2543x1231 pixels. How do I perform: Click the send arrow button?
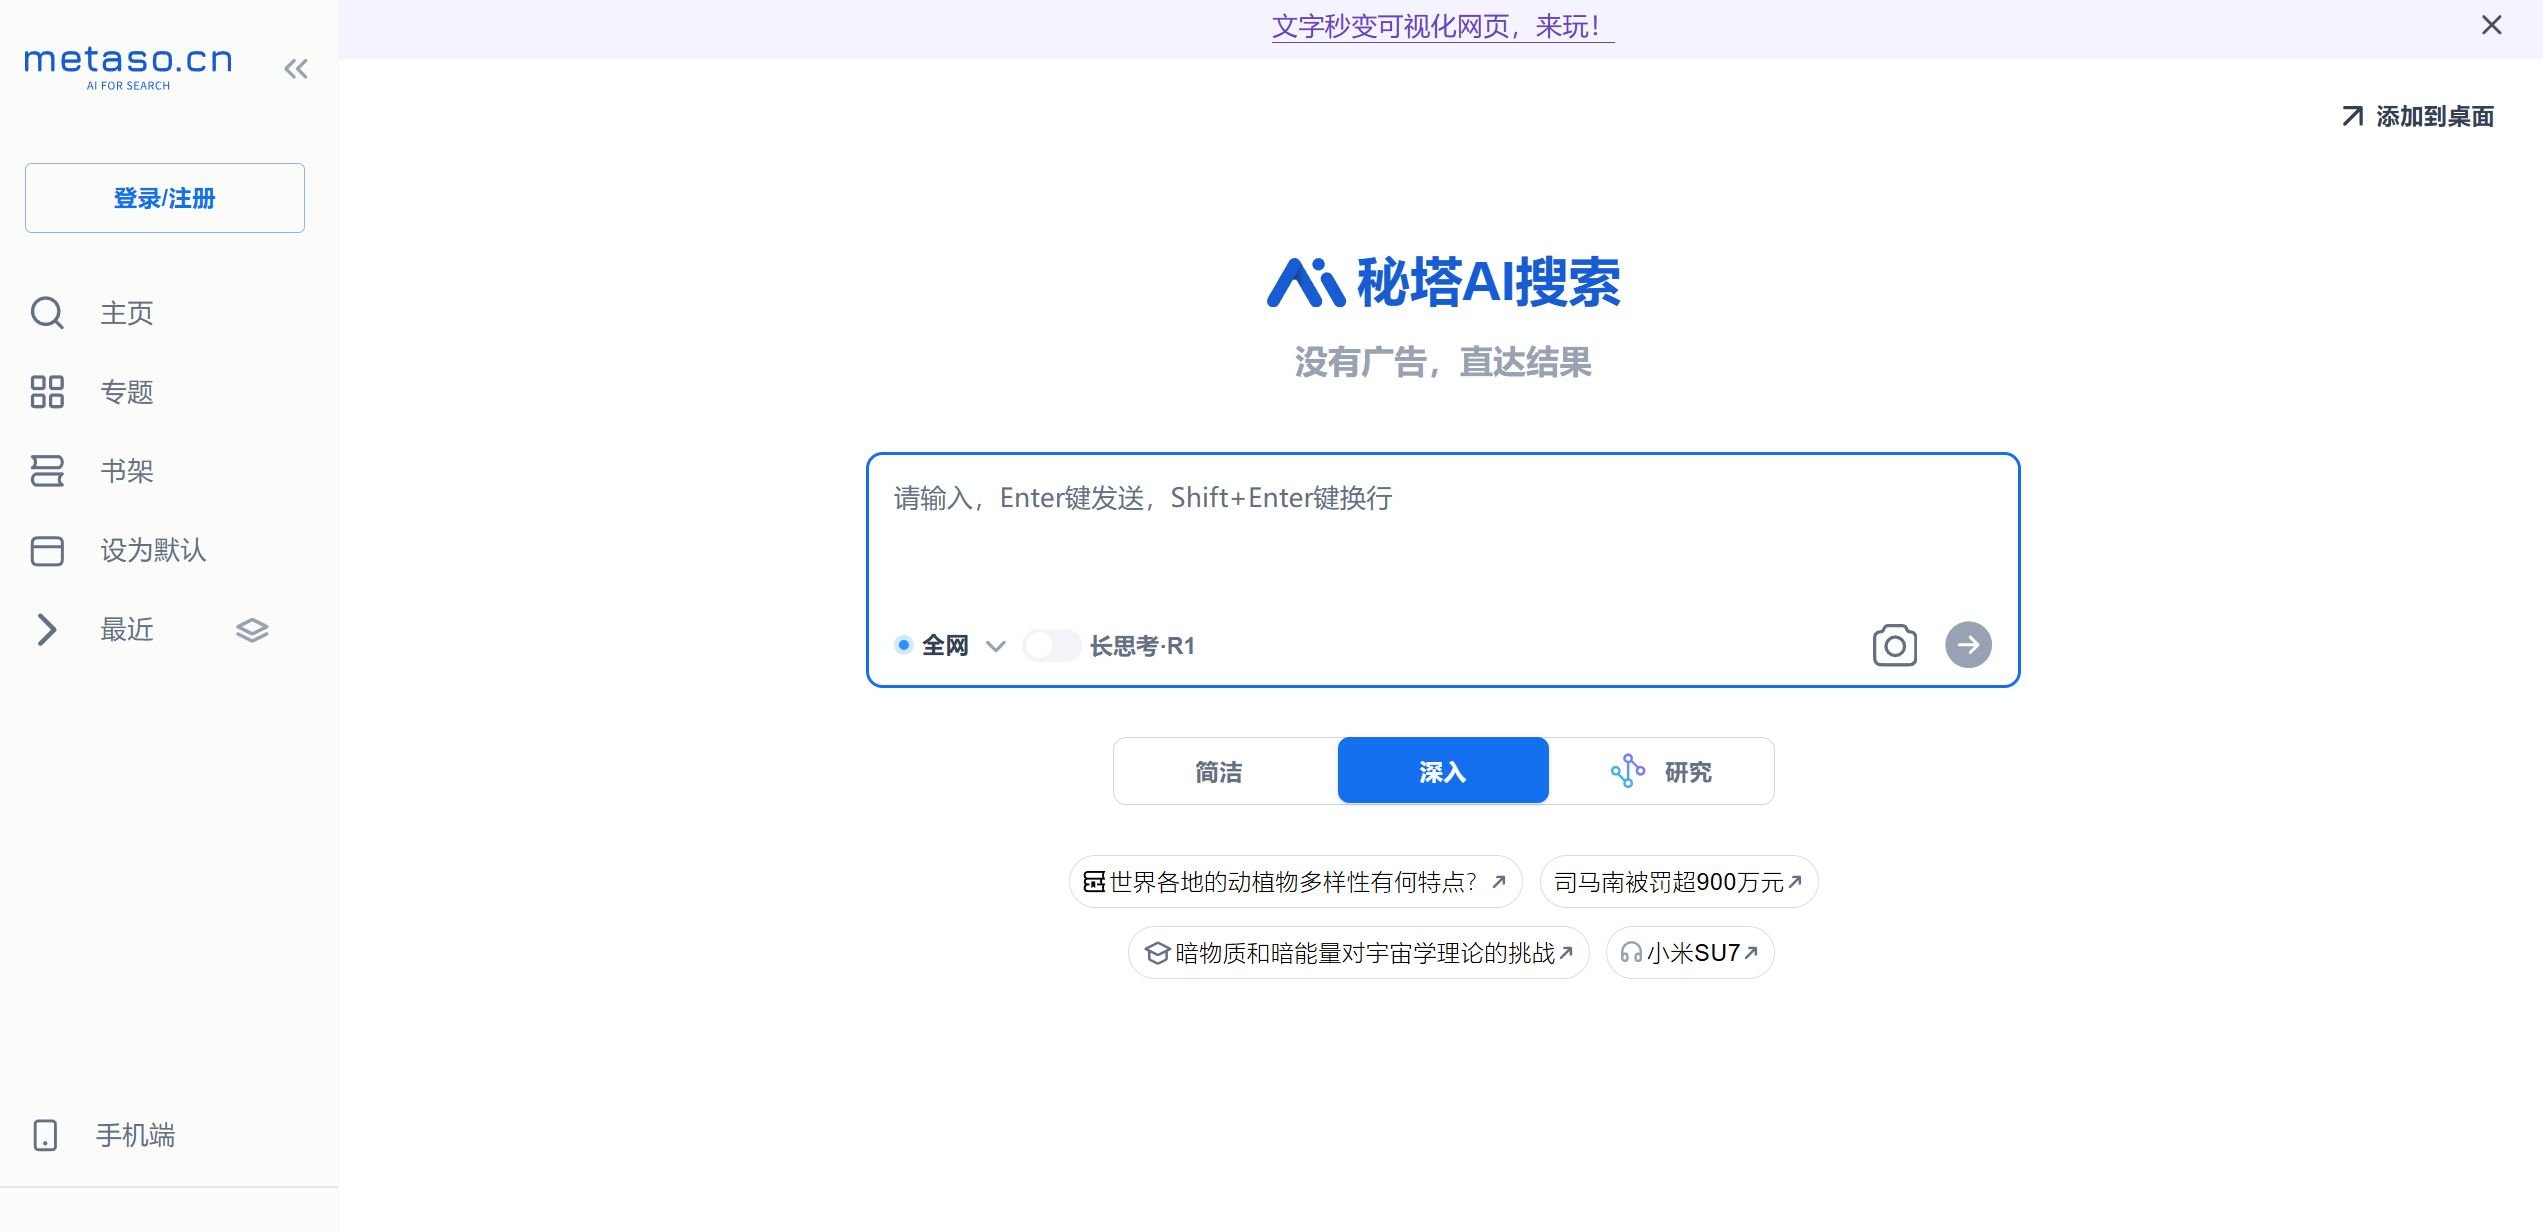tap(1968, 645)
